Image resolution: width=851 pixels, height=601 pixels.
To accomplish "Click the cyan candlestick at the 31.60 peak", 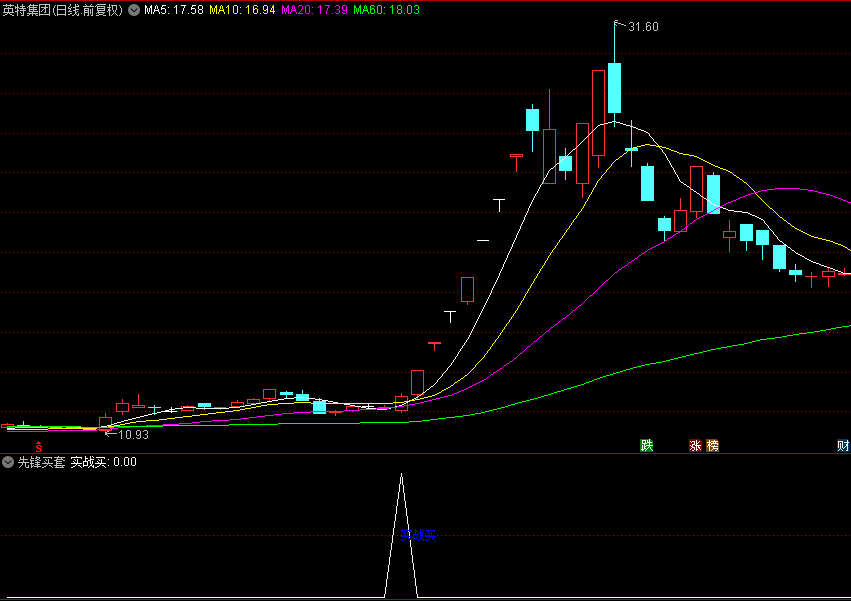I will point(614,88).
